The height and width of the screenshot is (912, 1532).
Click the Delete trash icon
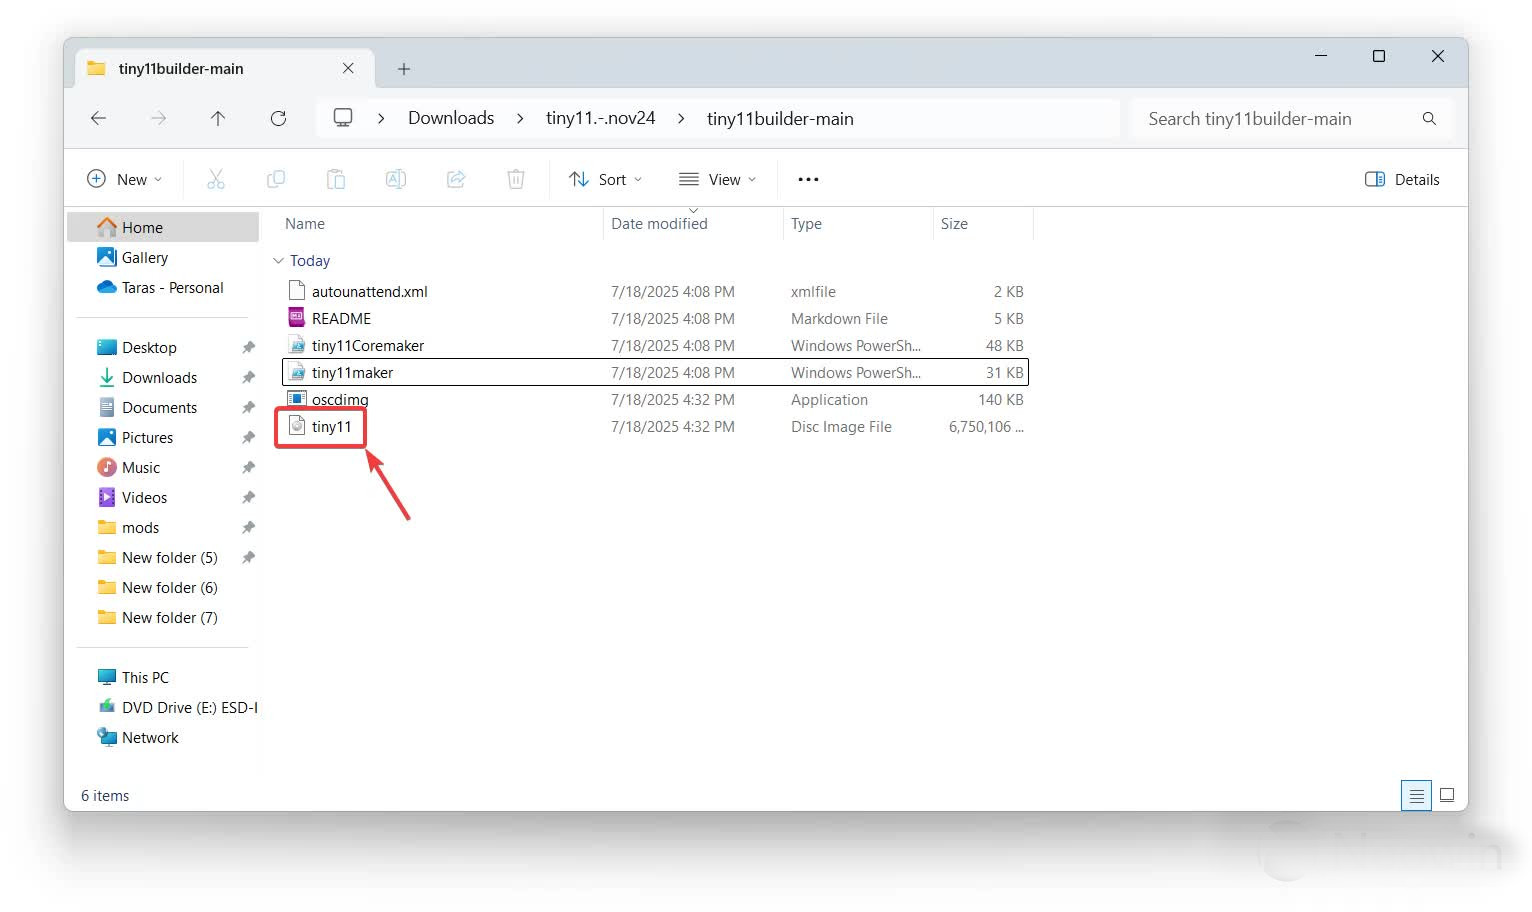pos(516,179)
